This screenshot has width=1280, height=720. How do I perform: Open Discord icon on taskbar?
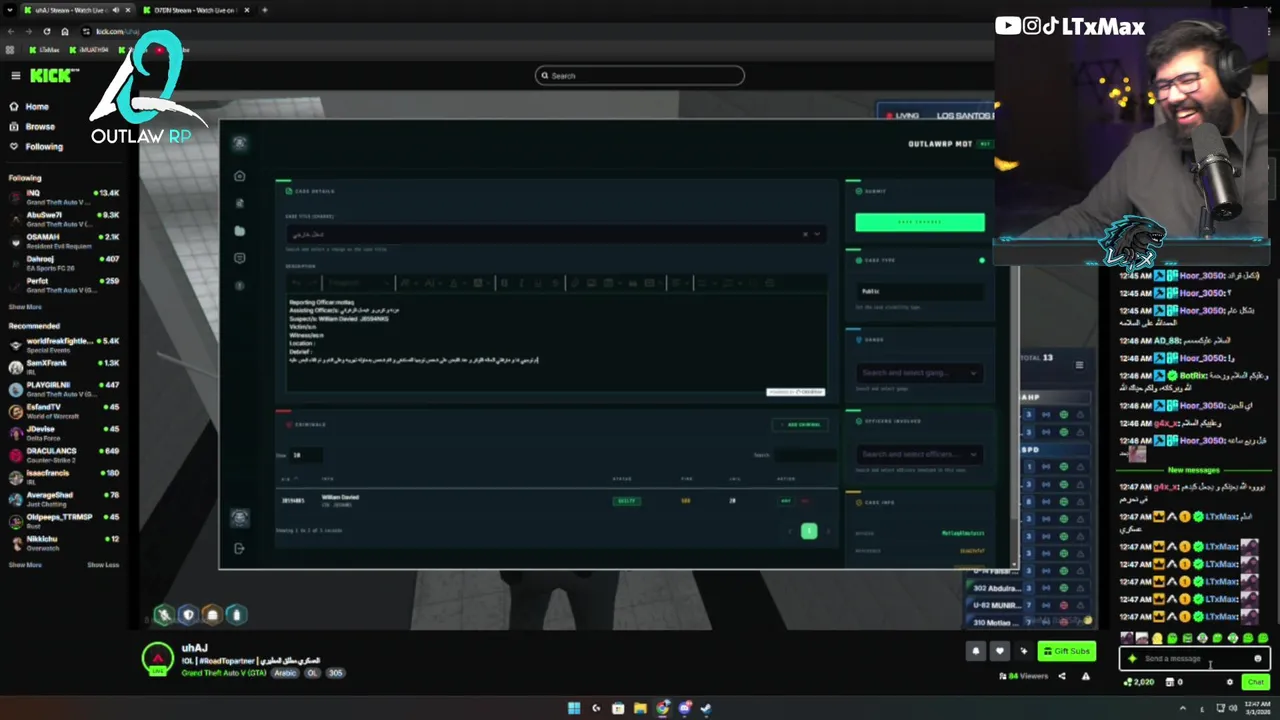684,708
